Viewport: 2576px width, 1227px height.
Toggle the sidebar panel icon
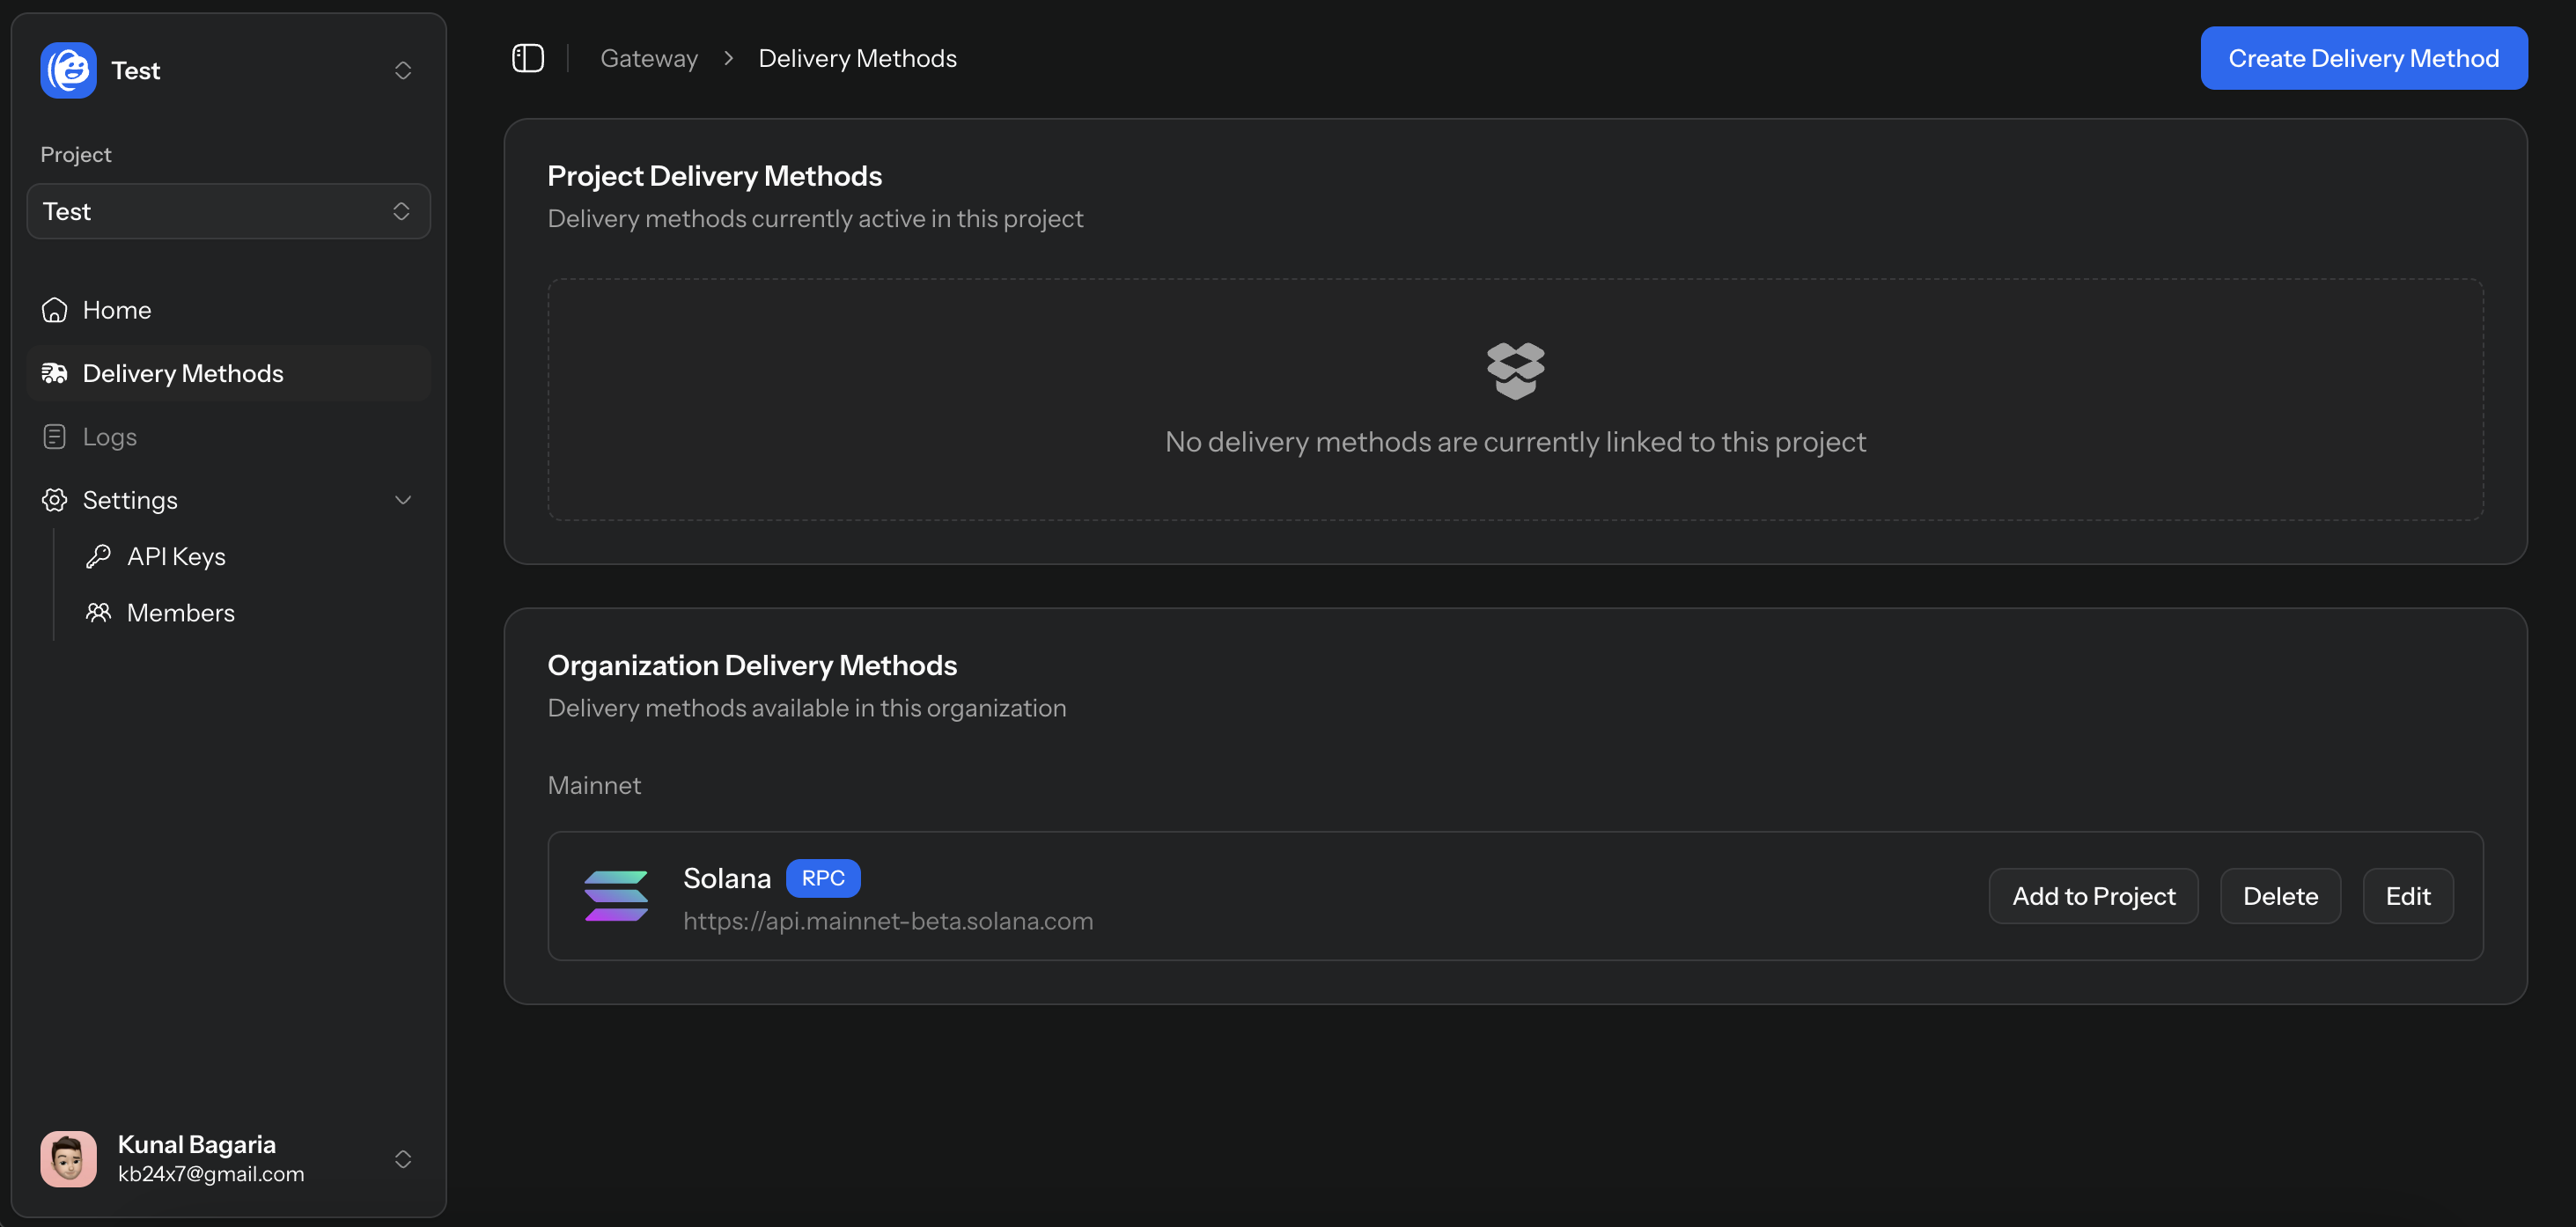(x=528, y=58)
